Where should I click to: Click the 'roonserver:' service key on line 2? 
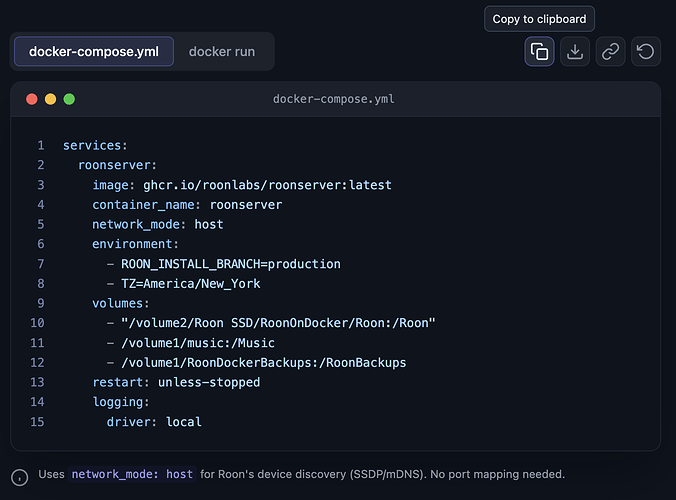coord(117,165)
